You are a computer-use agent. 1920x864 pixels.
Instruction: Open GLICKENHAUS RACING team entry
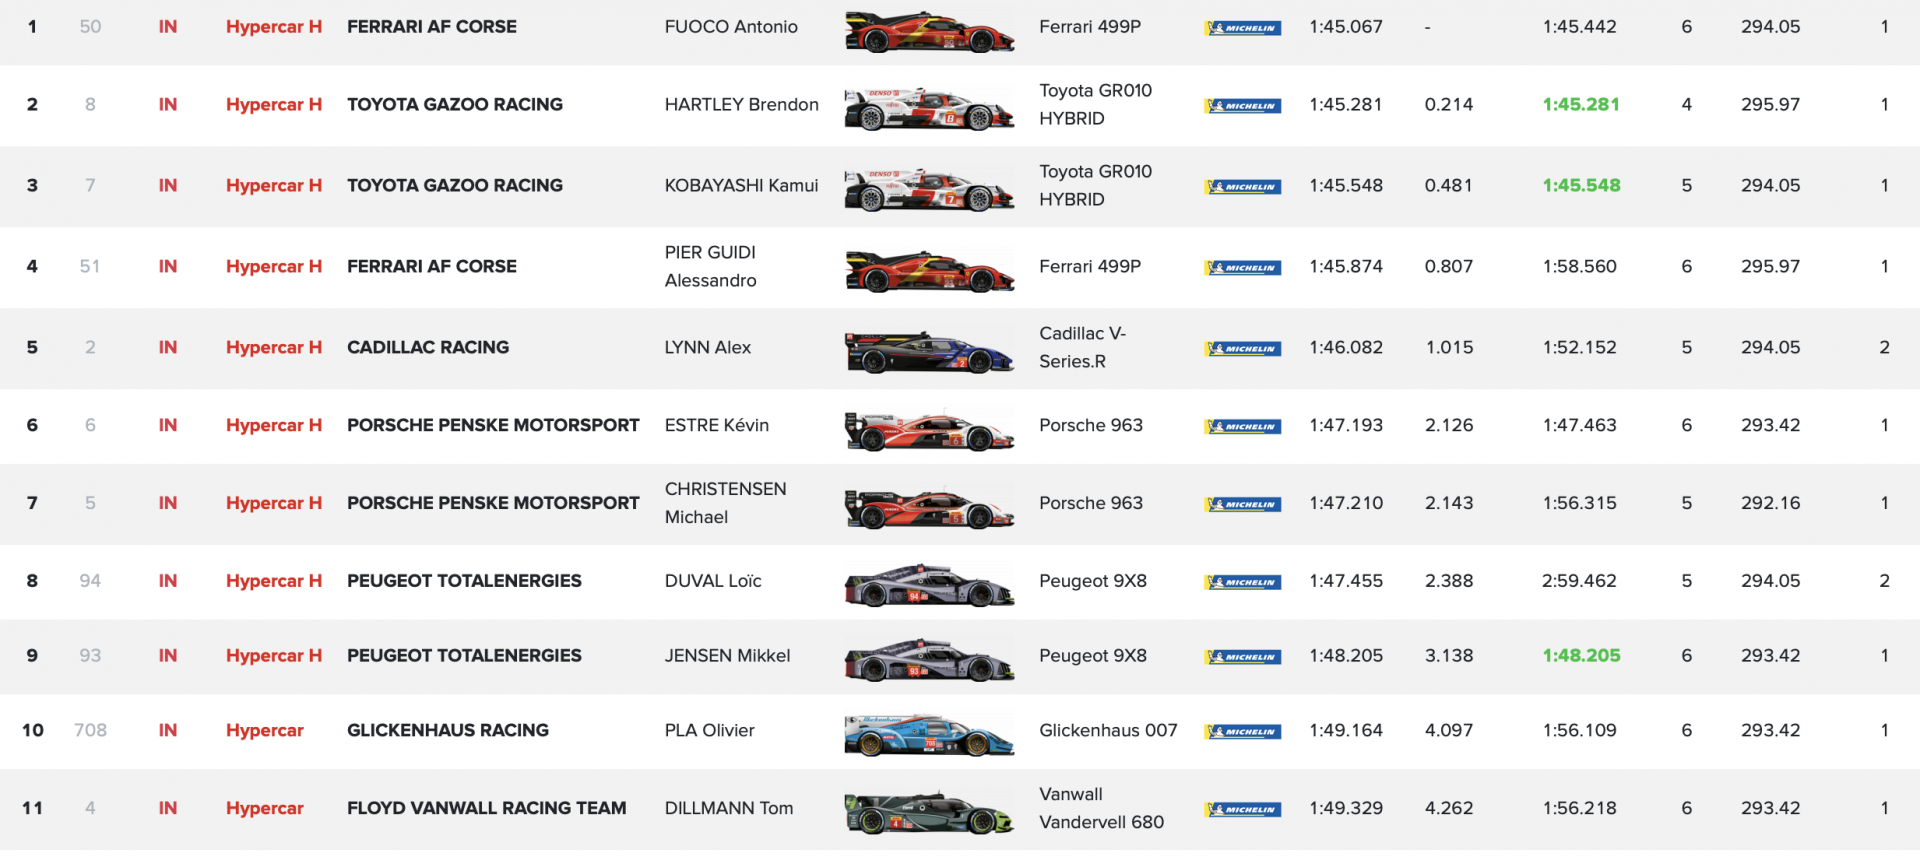448,730
